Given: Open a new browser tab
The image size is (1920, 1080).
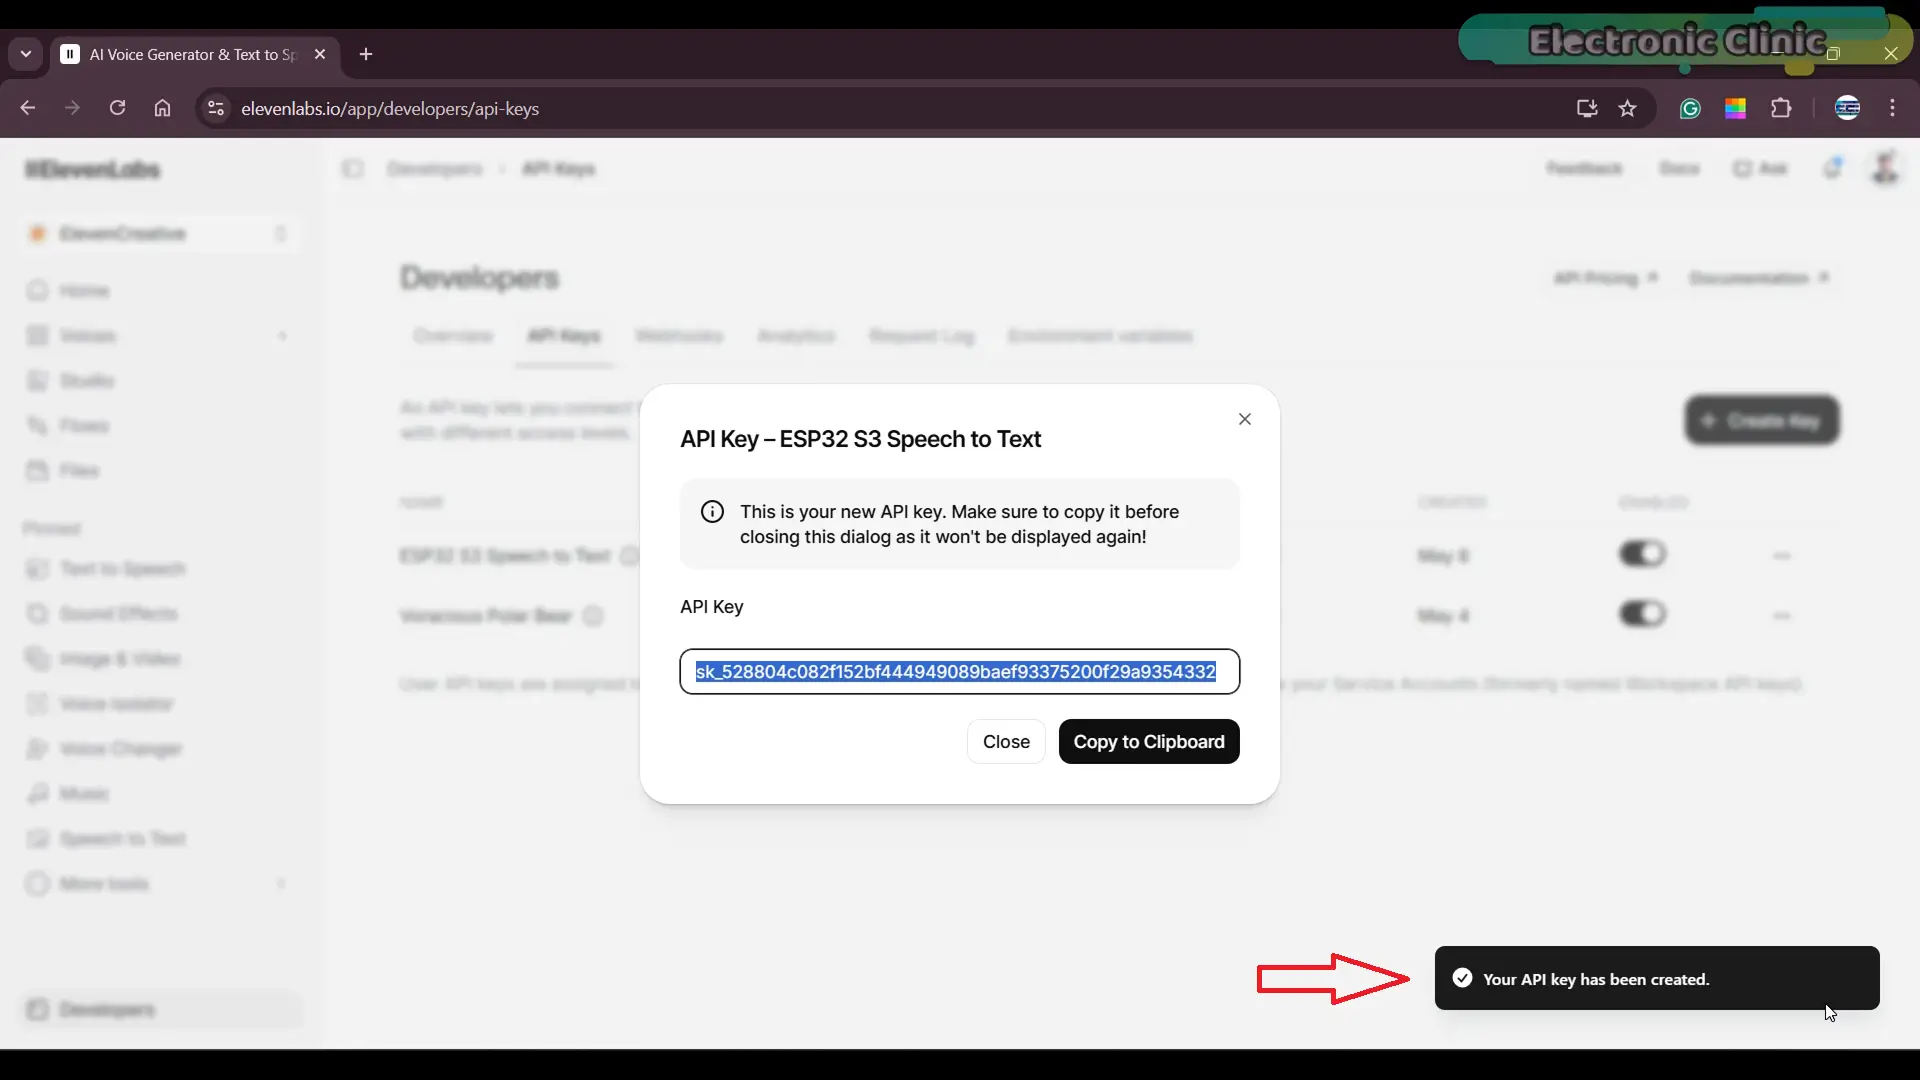Looking at the screenshot, I should pos(366,54).
